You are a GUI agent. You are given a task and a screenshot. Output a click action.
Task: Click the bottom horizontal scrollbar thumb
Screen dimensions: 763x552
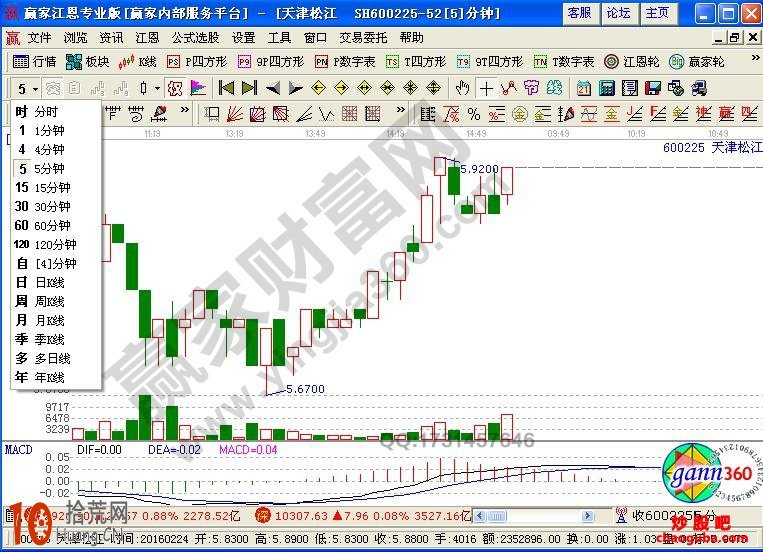(497, 515)
